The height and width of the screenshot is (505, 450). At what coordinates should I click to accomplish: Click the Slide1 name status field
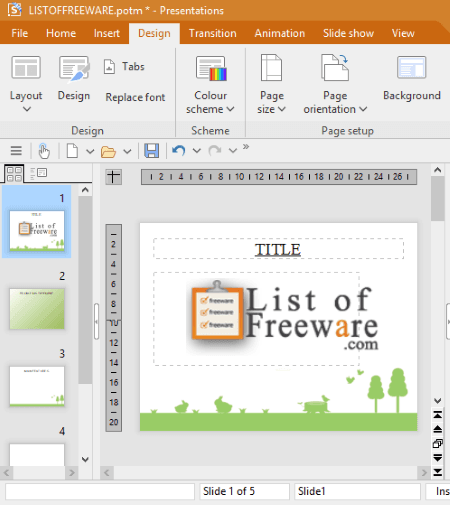pos(357,491)
